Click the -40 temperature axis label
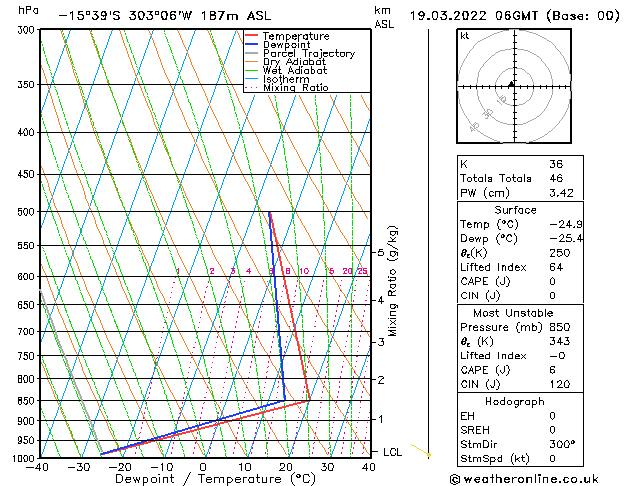629x486 pixels. (37, 467)
